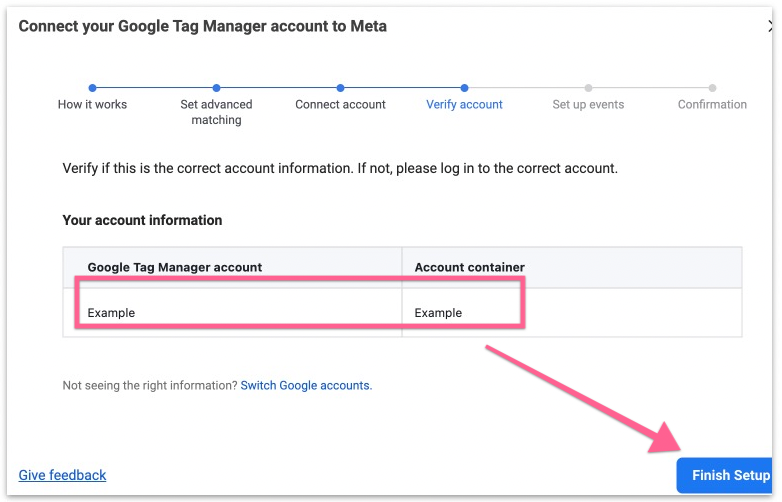Viewport: 782px width, 502px height.
Task: Jump to the "Set up events" step label
Action: pos(588,104)
